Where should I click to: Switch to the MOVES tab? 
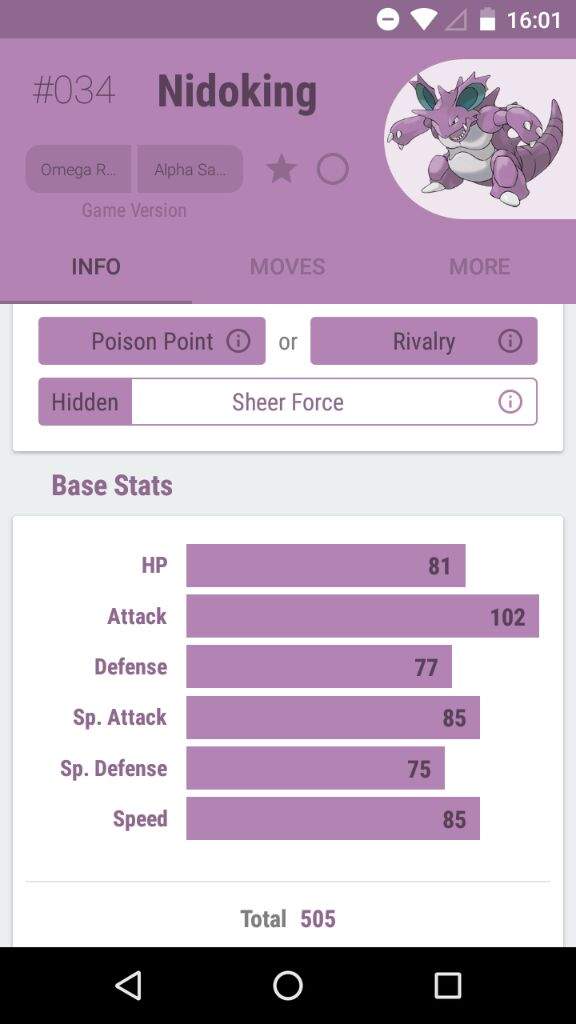pyautogui.click(x=287, y=266)
